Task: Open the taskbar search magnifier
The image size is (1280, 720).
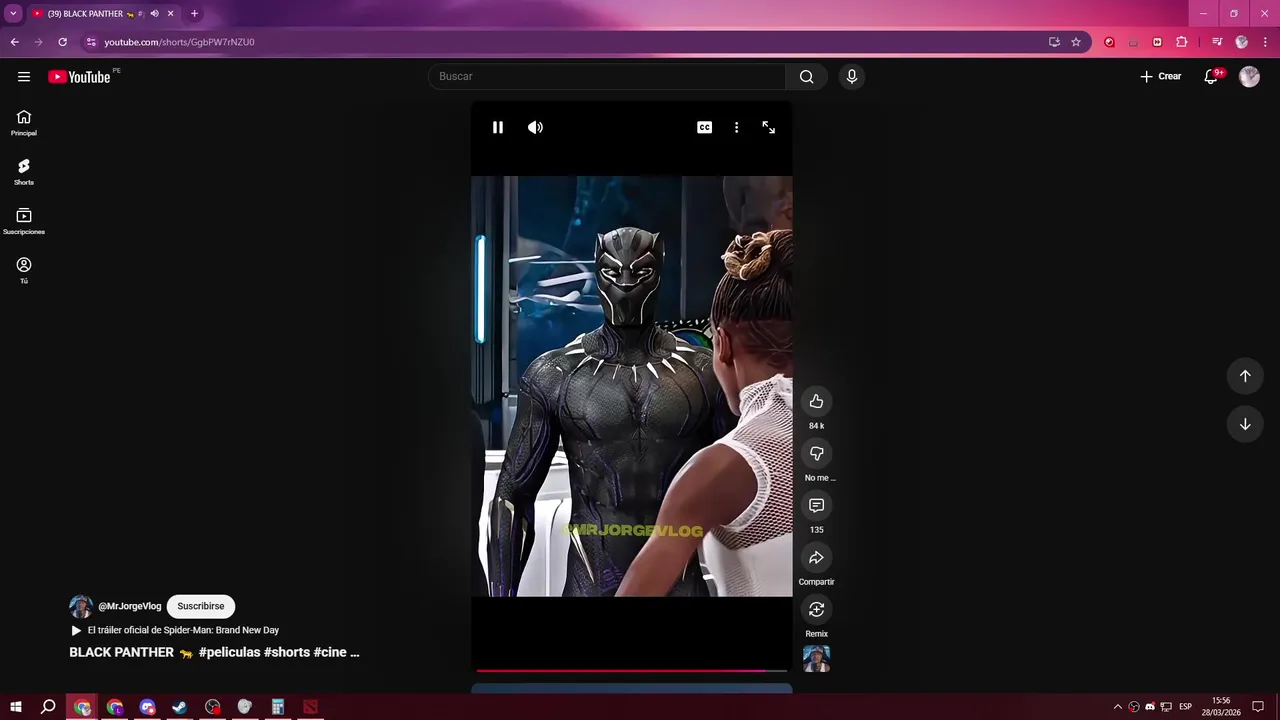Action: pos(48,707)
